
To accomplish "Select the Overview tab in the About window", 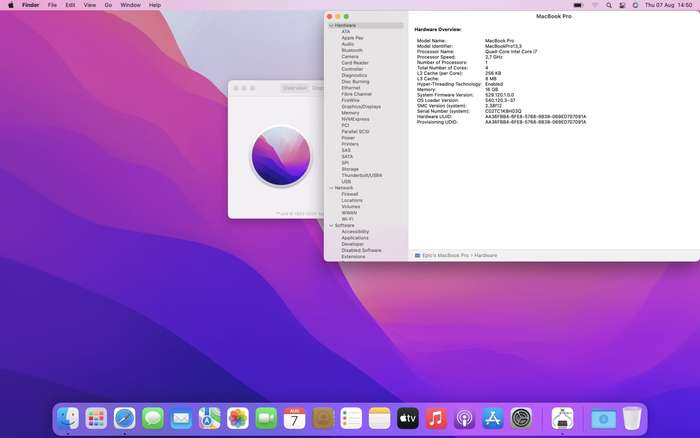I will (295, 88).
